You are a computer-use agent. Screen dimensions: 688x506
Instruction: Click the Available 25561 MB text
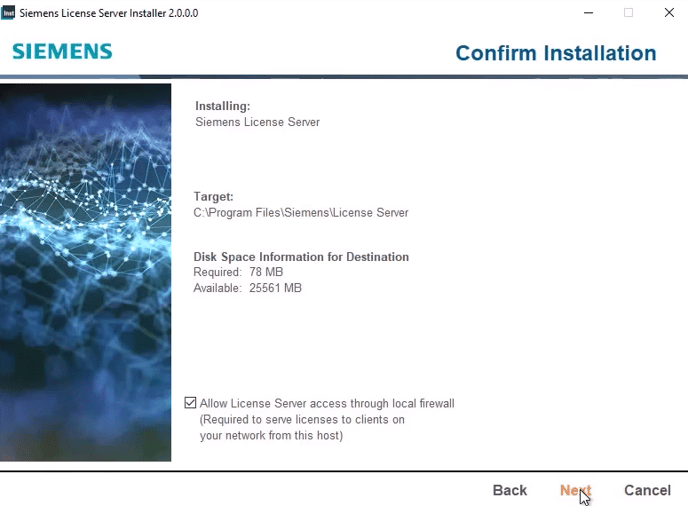[x=247, y=288]
